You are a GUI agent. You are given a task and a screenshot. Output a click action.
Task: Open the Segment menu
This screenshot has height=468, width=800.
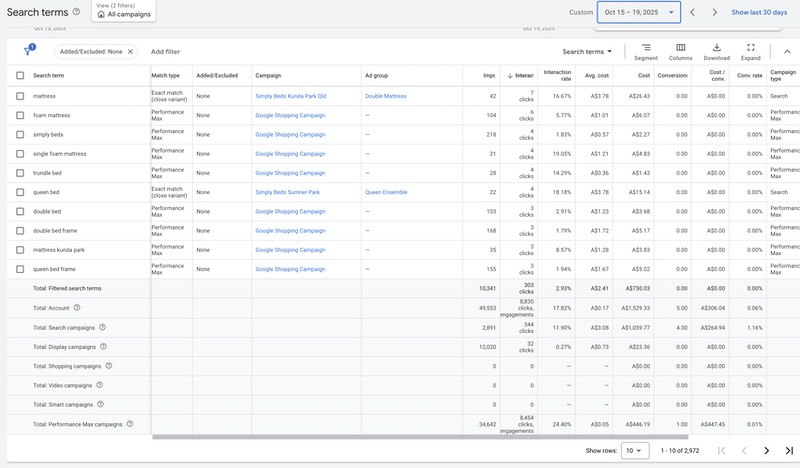[646, 52]
